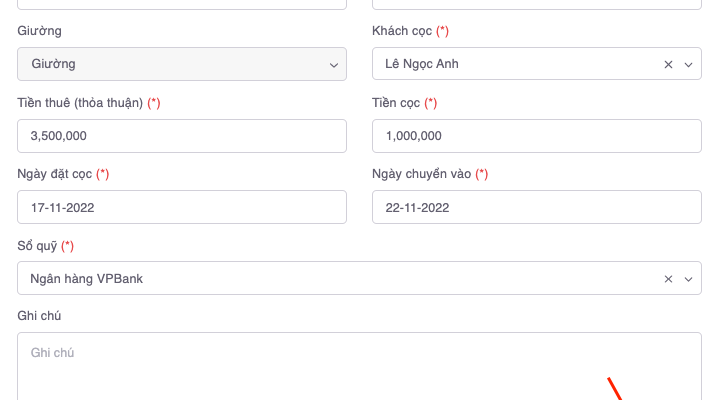
Task: Click the Sổ quỹ label
Action: tap(37, 246)
